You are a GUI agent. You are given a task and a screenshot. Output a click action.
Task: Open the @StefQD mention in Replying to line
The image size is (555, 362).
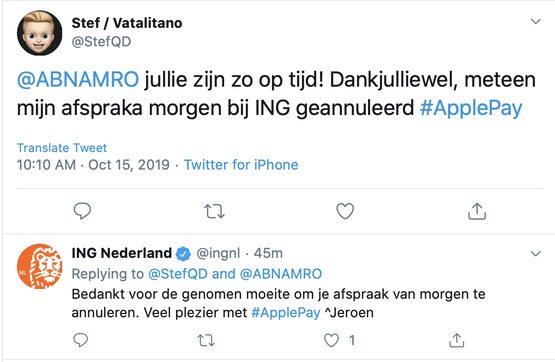click(x=178, y=274)
